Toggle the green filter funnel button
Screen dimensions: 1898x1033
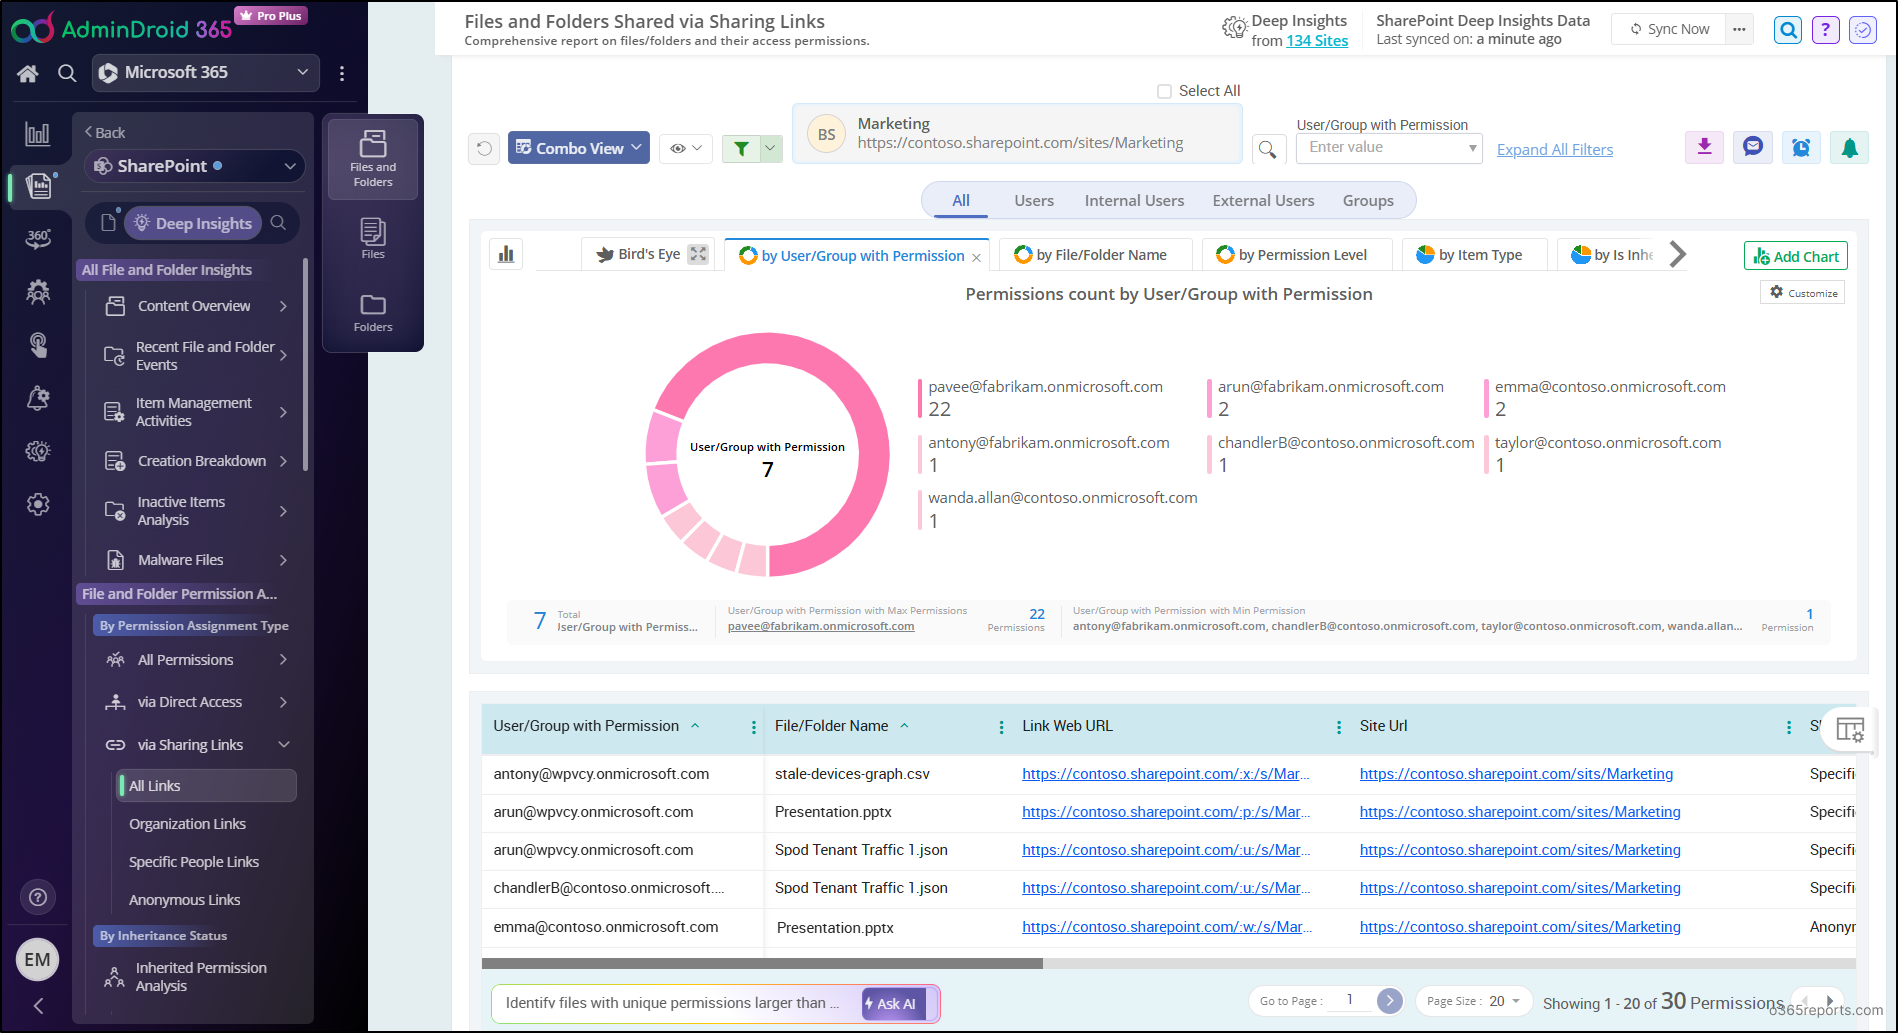(741, 148)
